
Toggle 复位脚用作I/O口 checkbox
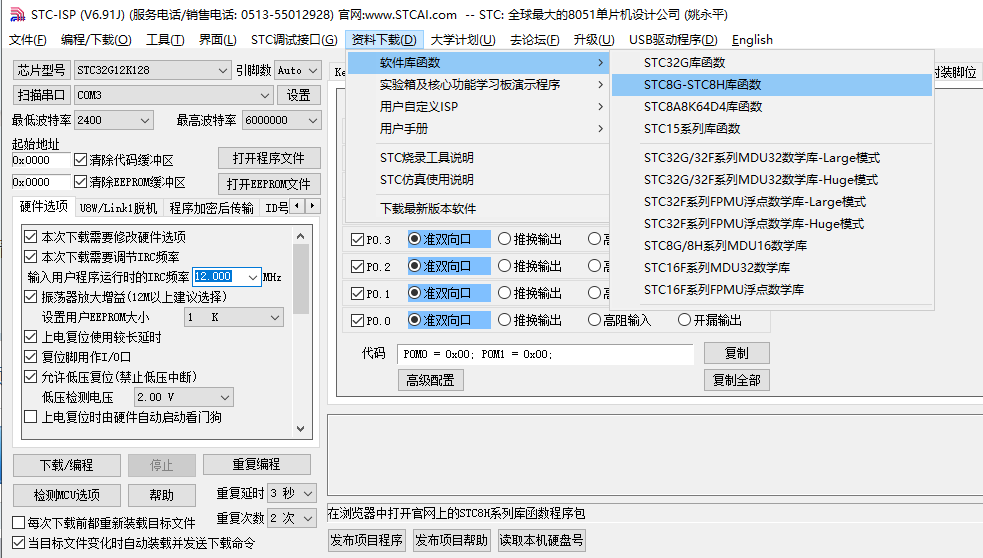30,357
